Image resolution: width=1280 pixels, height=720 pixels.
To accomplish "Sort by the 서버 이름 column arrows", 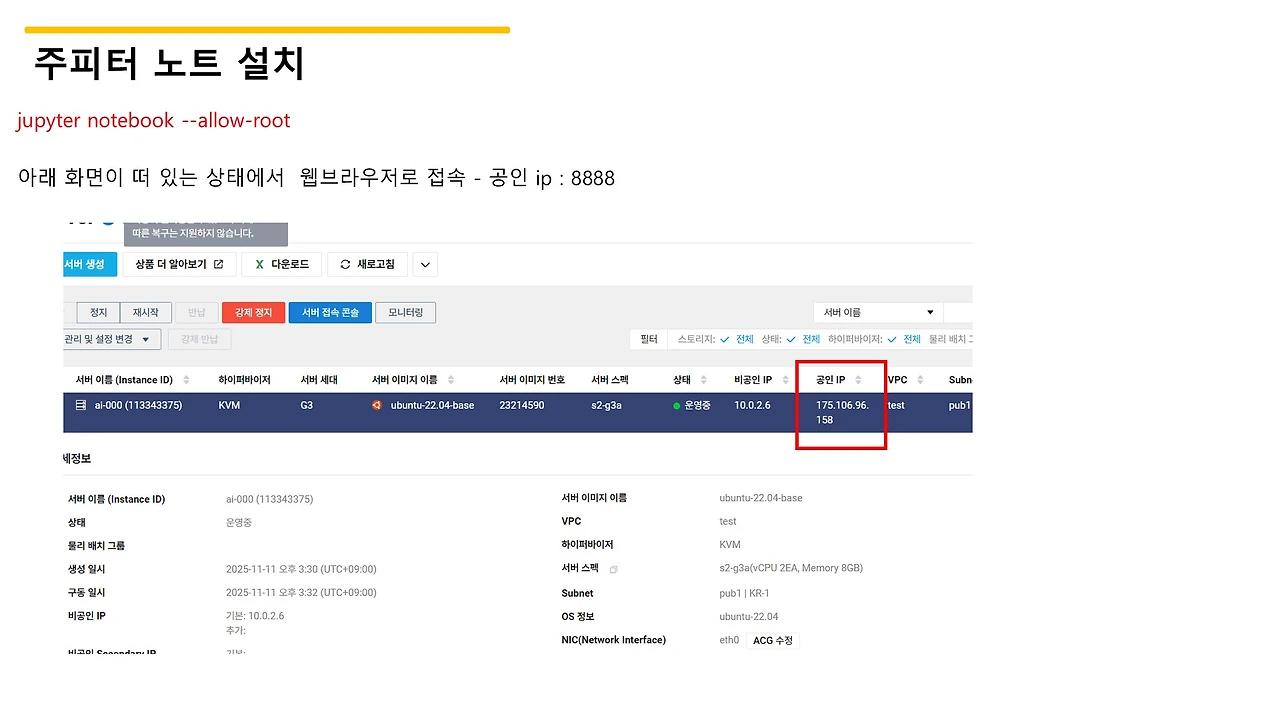I will point(187,379).
